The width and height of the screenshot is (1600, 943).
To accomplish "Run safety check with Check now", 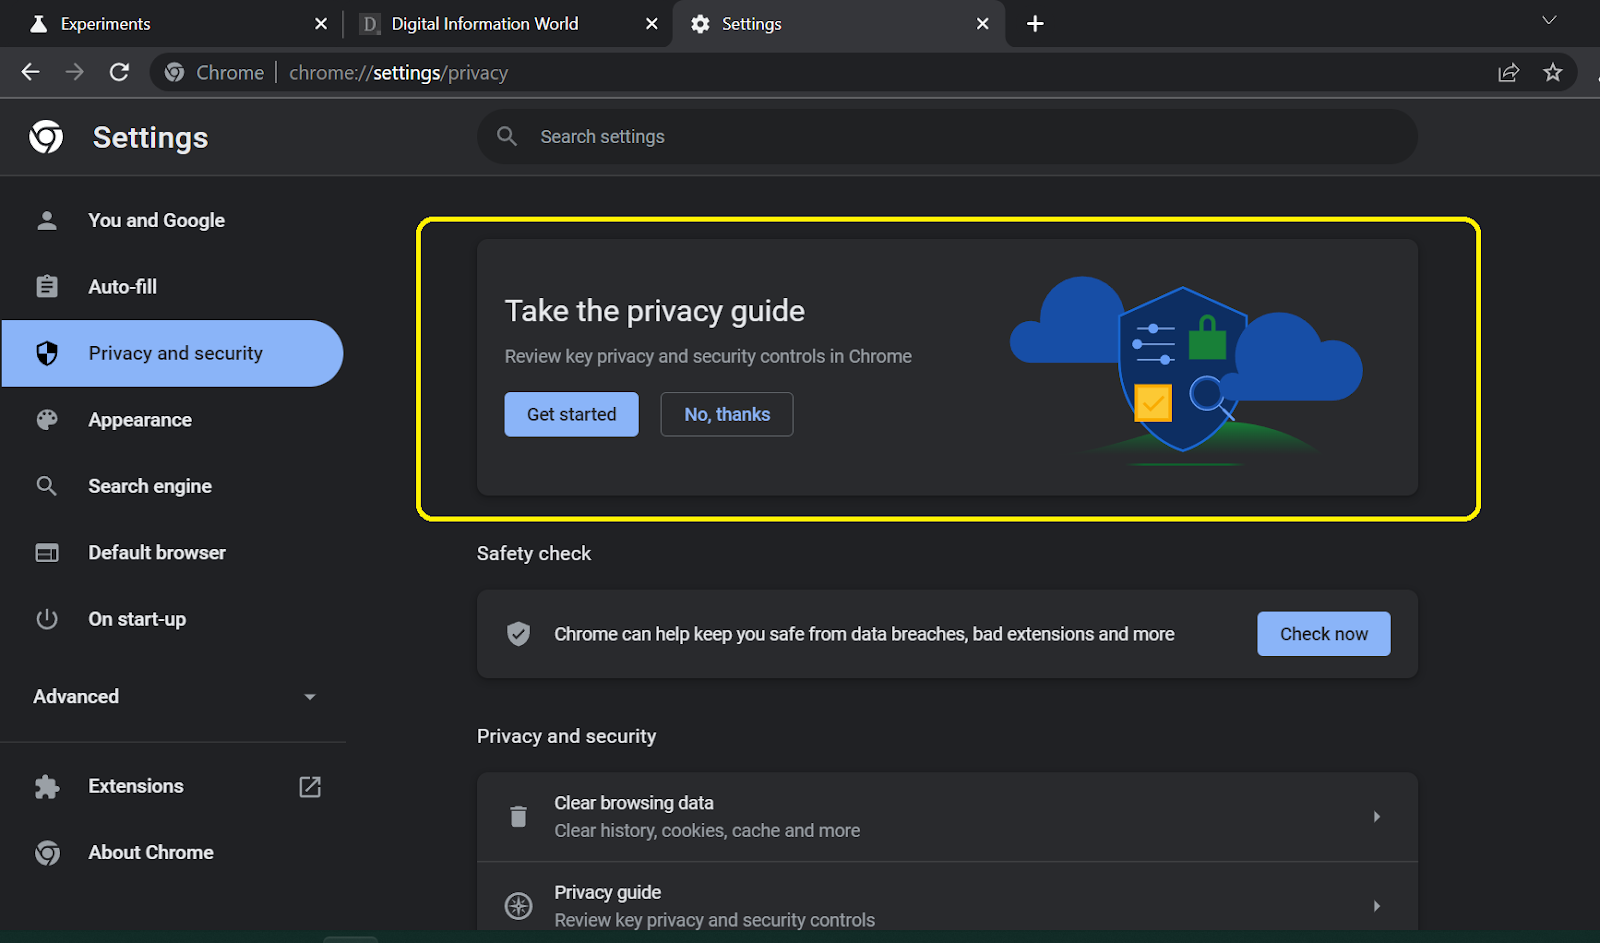I will [x=1324, y=634].
